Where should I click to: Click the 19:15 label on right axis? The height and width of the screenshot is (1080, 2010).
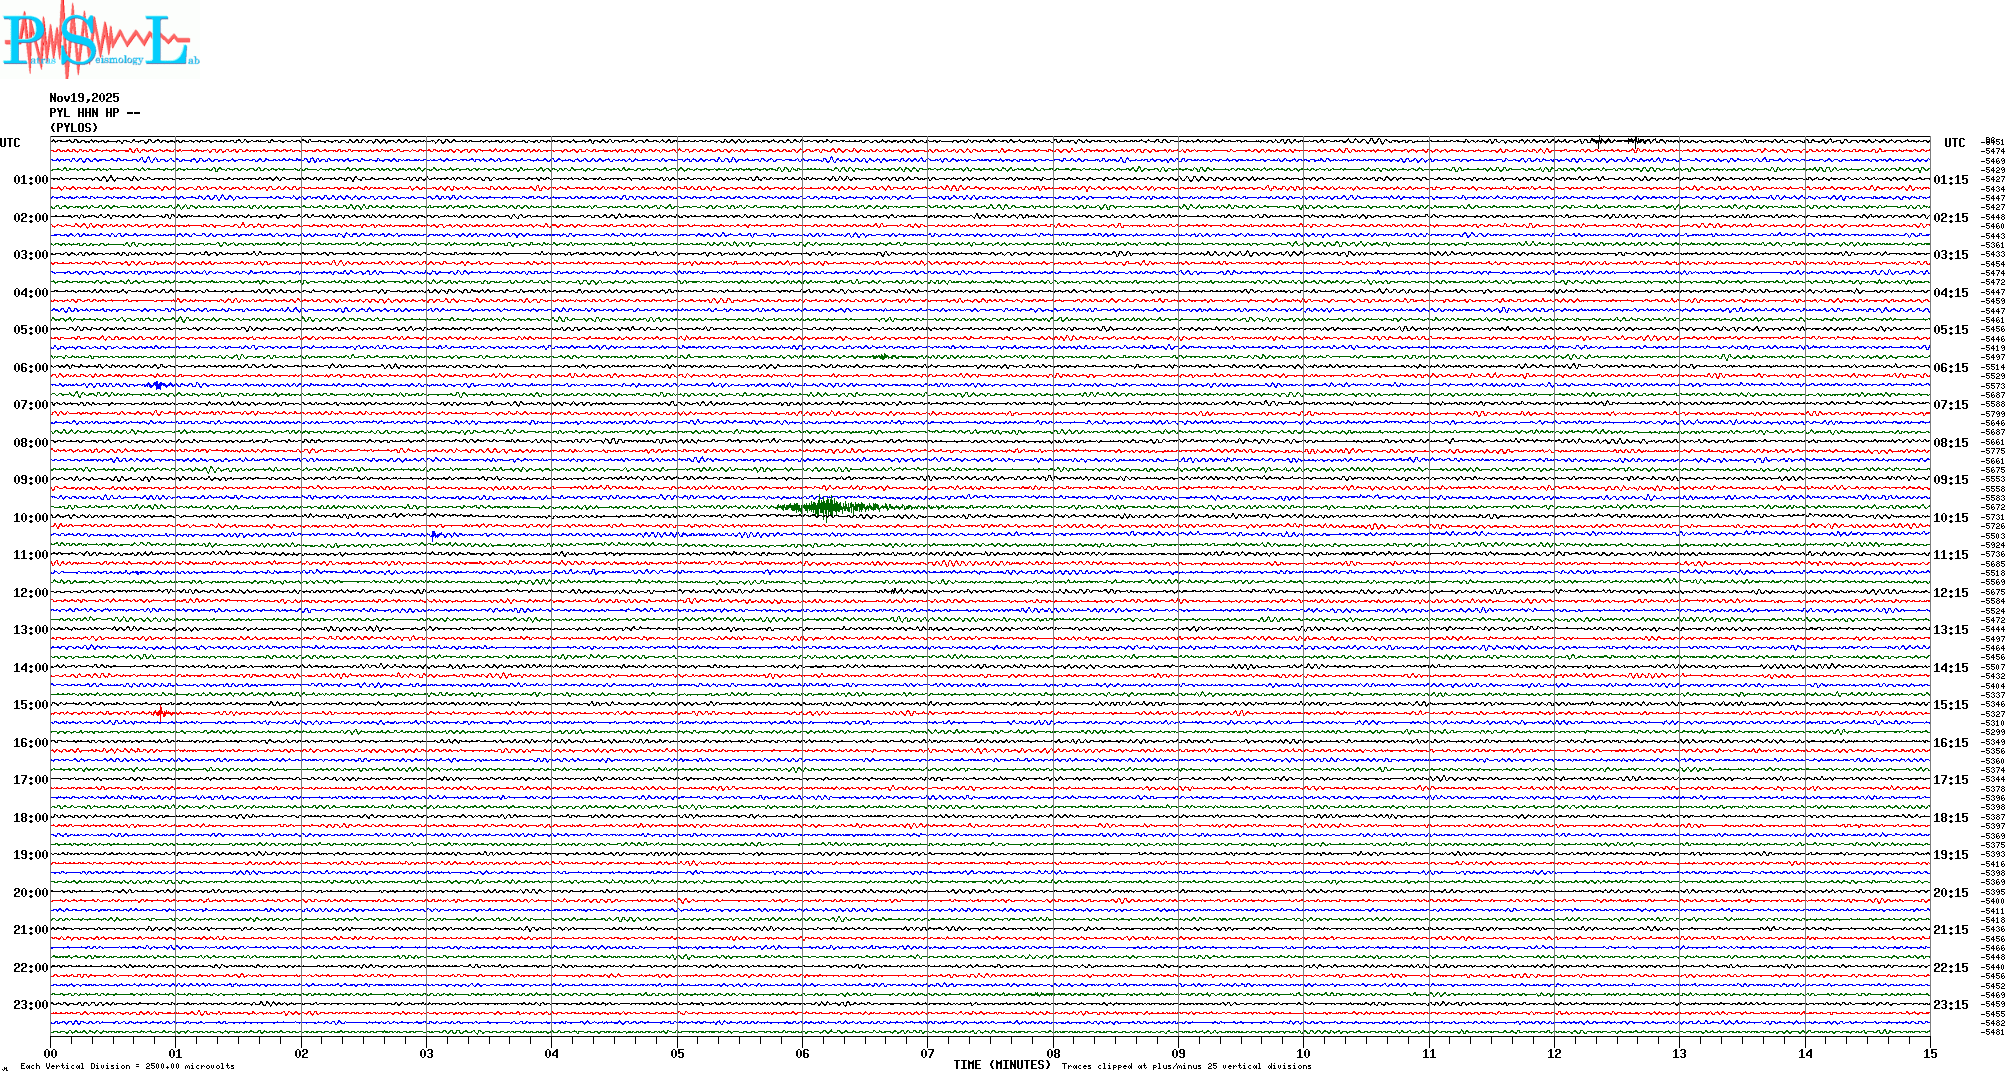click(1950, 855)
